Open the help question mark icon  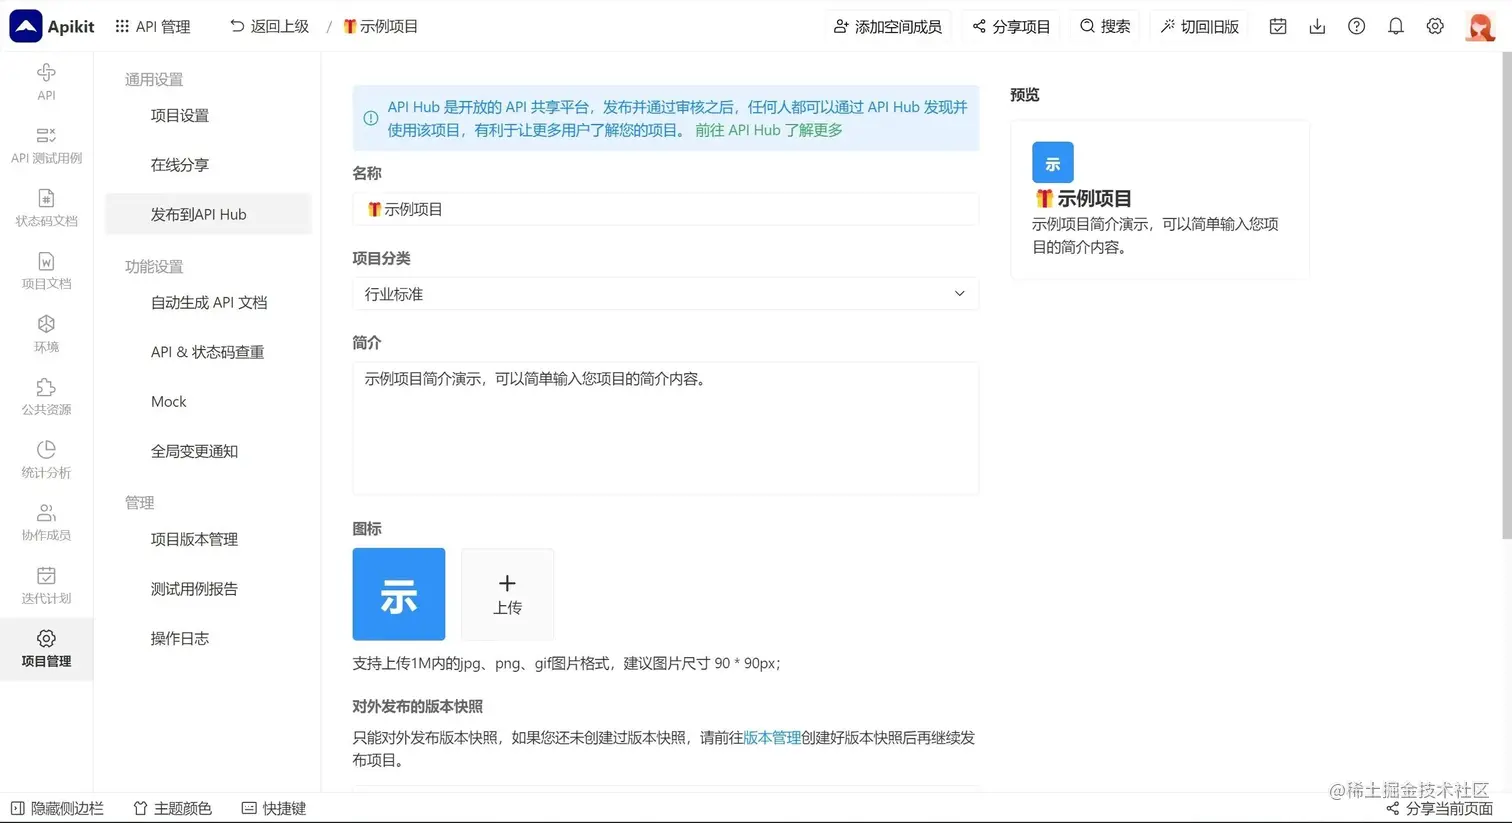[x=1356, y=26]
